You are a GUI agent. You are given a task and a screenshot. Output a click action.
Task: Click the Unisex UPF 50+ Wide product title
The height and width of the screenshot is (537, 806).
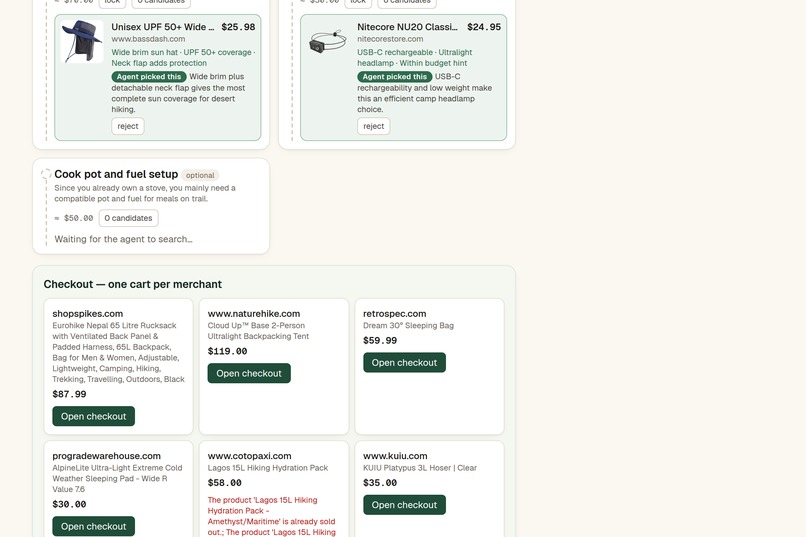click(162, 27)
